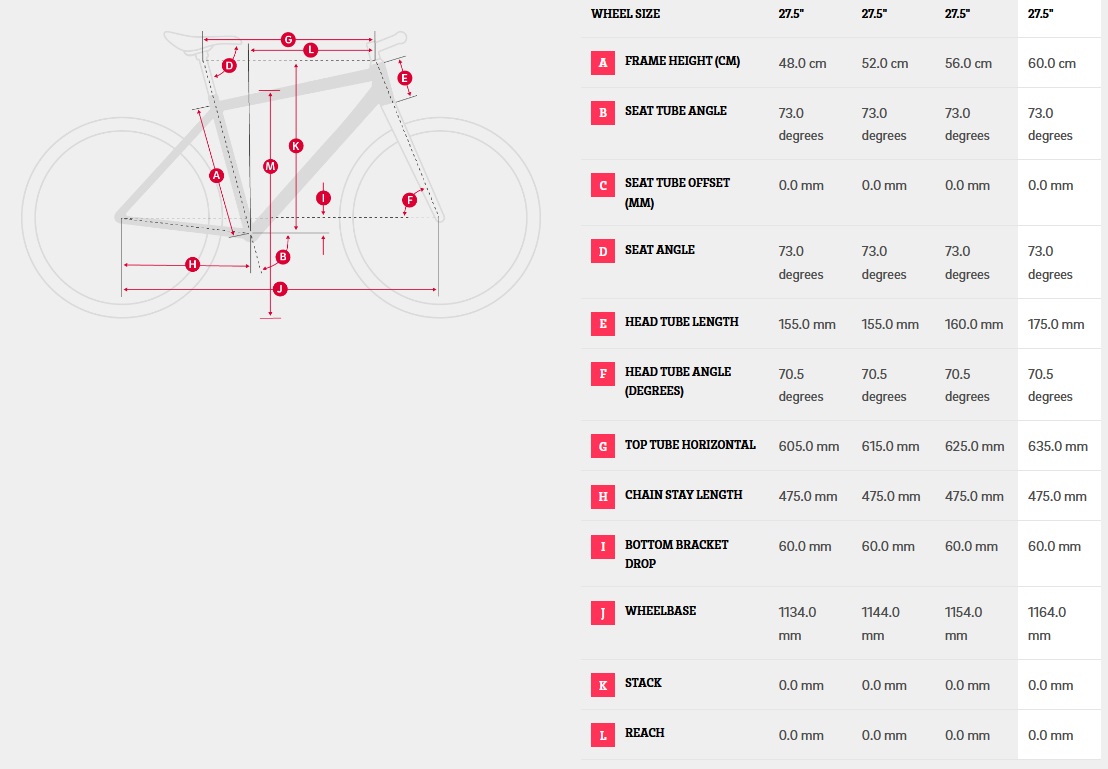
Task: Click the red B Seat Tube Angle icon
Action: 603,112
